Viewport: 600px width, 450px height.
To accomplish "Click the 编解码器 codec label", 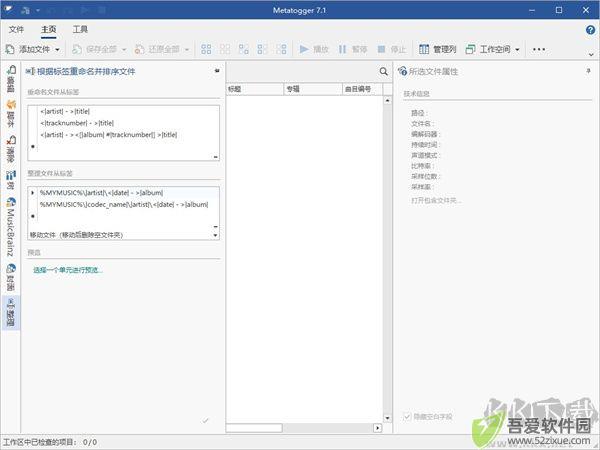I will (426, 134).
